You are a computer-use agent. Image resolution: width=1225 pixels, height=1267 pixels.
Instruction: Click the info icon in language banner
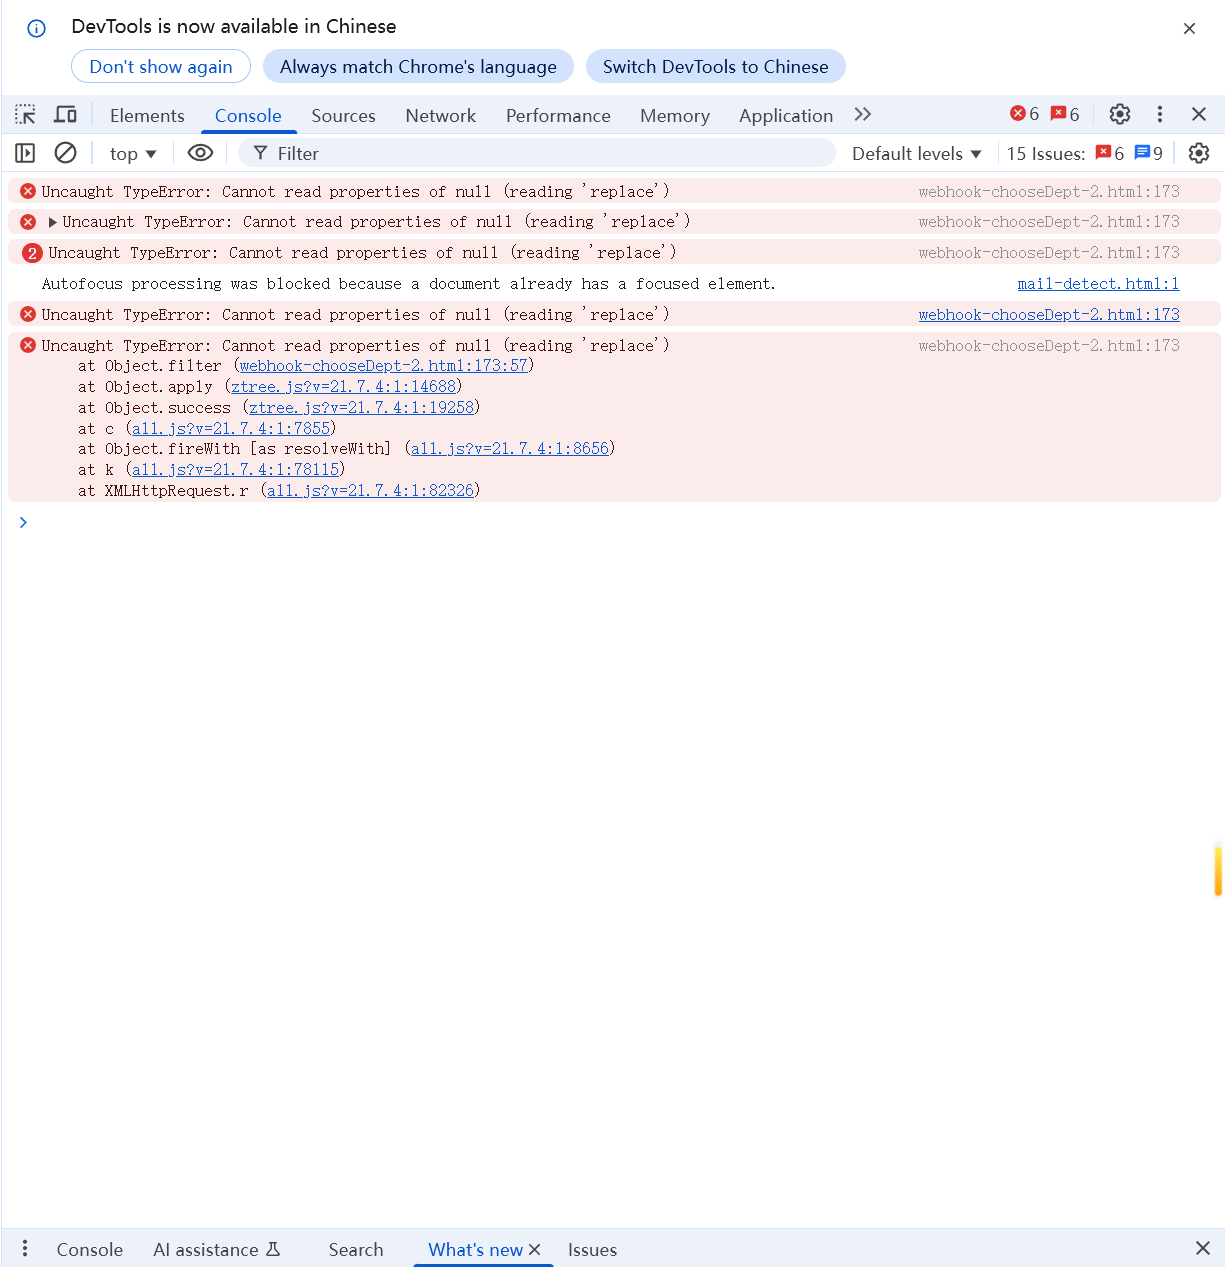click(x=36, y=28)
